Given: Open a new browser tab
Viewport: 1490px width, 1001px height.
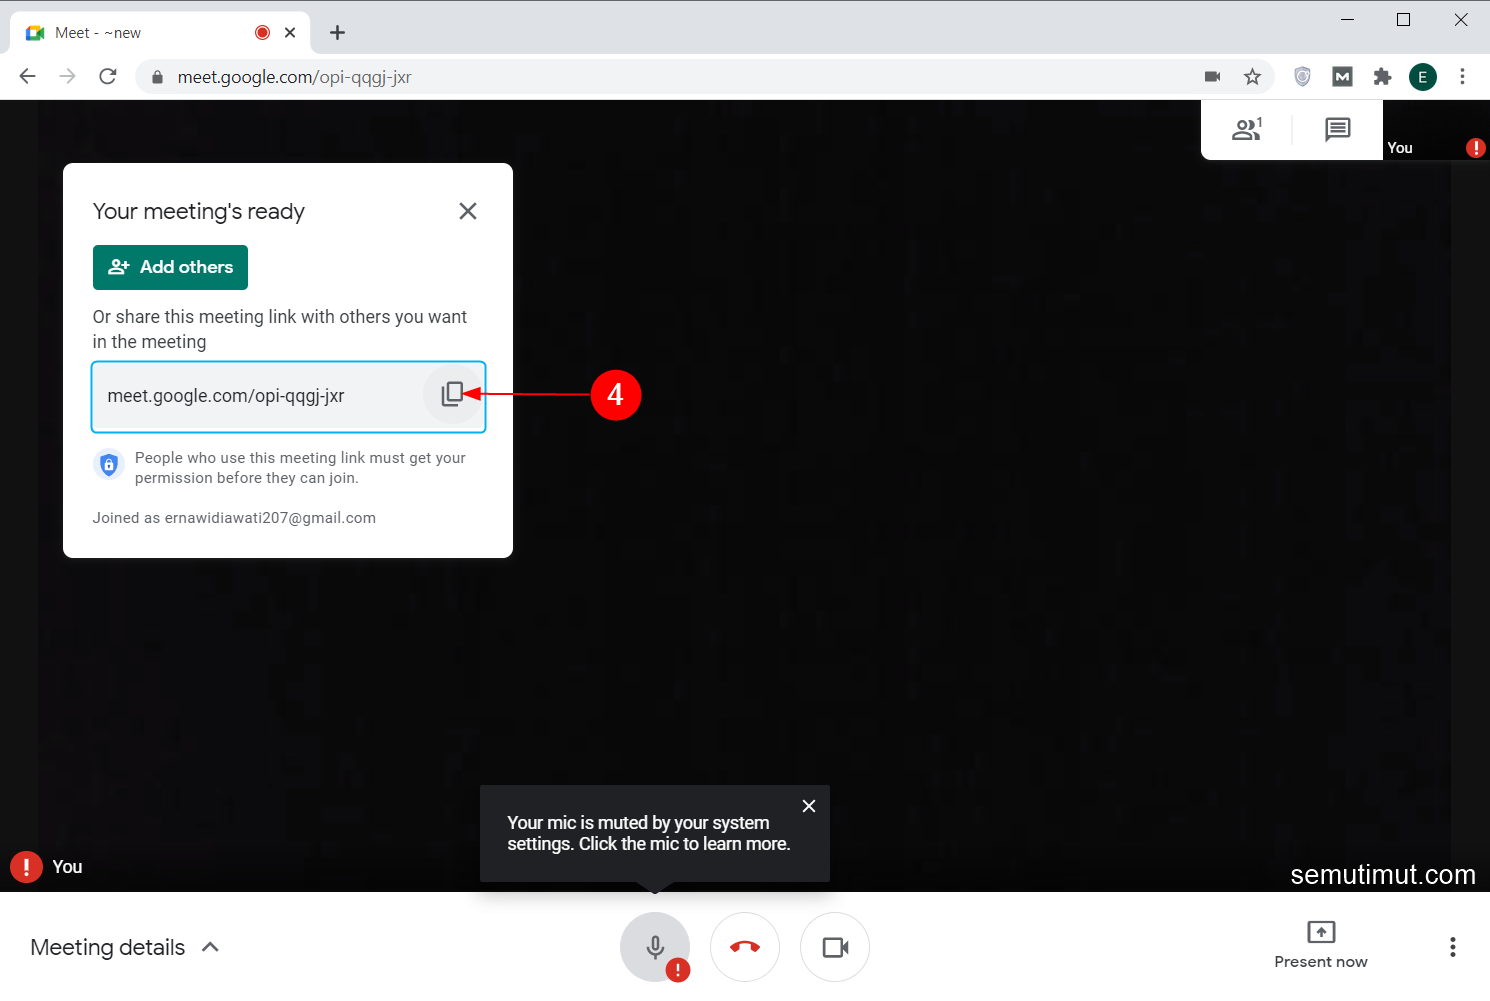Looking at the screenshot, I should [x=337, y=32].
